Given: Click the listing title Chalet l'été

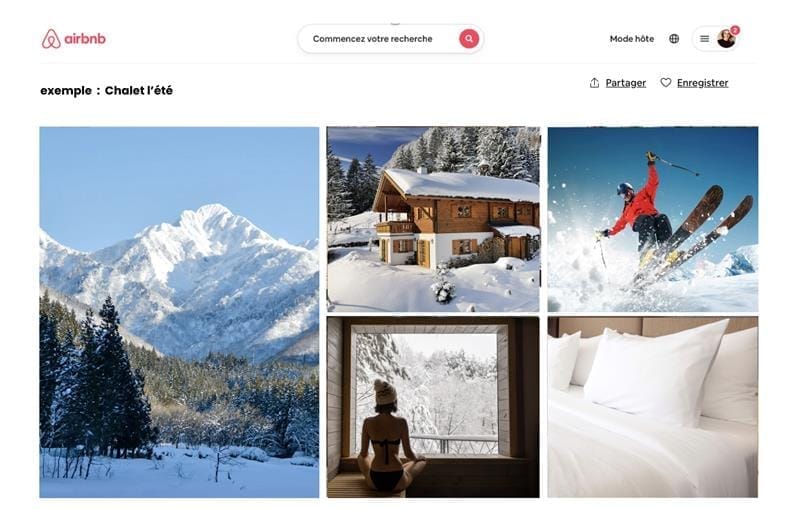Looking at the screenshot, I should tap(139, 91).
